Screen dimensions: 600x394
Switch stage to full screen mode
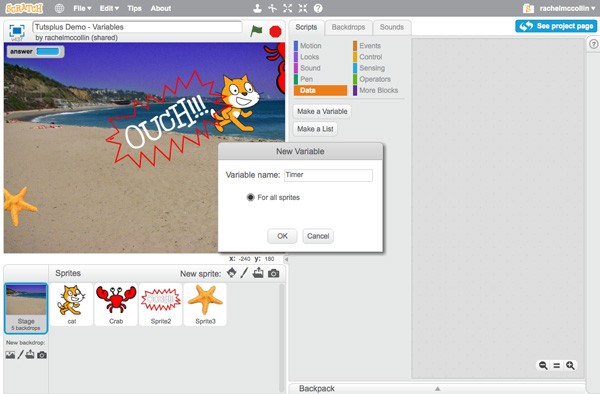[17, 31]
